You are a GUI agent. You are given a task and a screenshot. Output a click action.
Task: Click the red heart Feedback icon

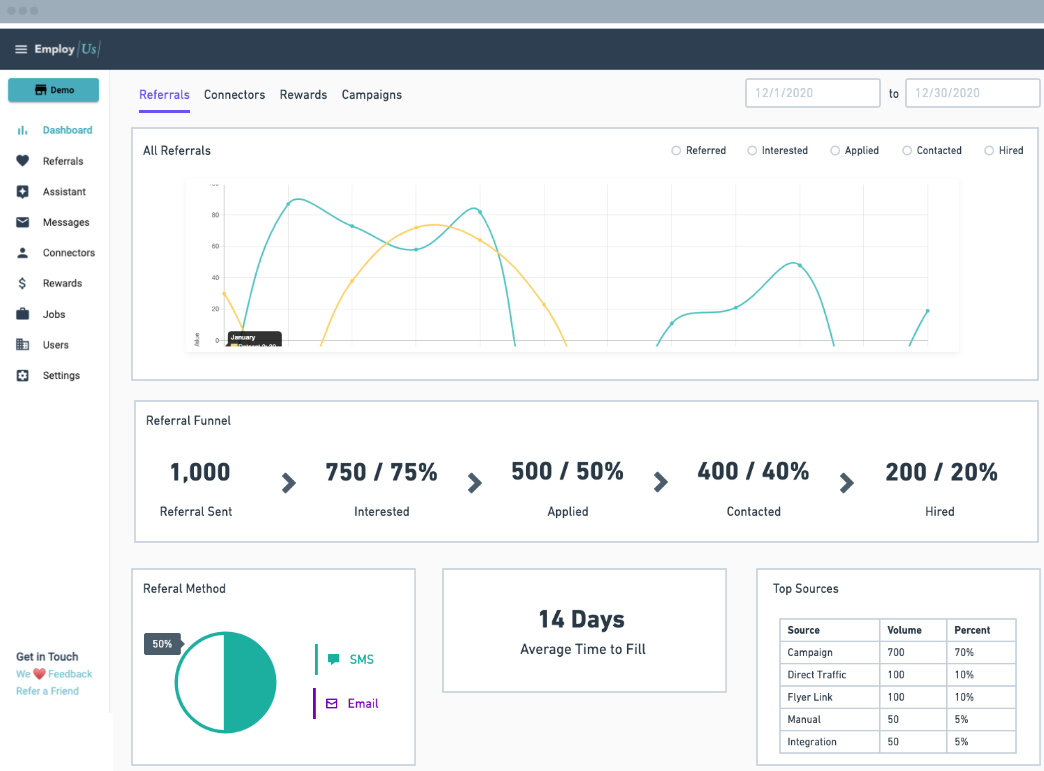[39, 674]
